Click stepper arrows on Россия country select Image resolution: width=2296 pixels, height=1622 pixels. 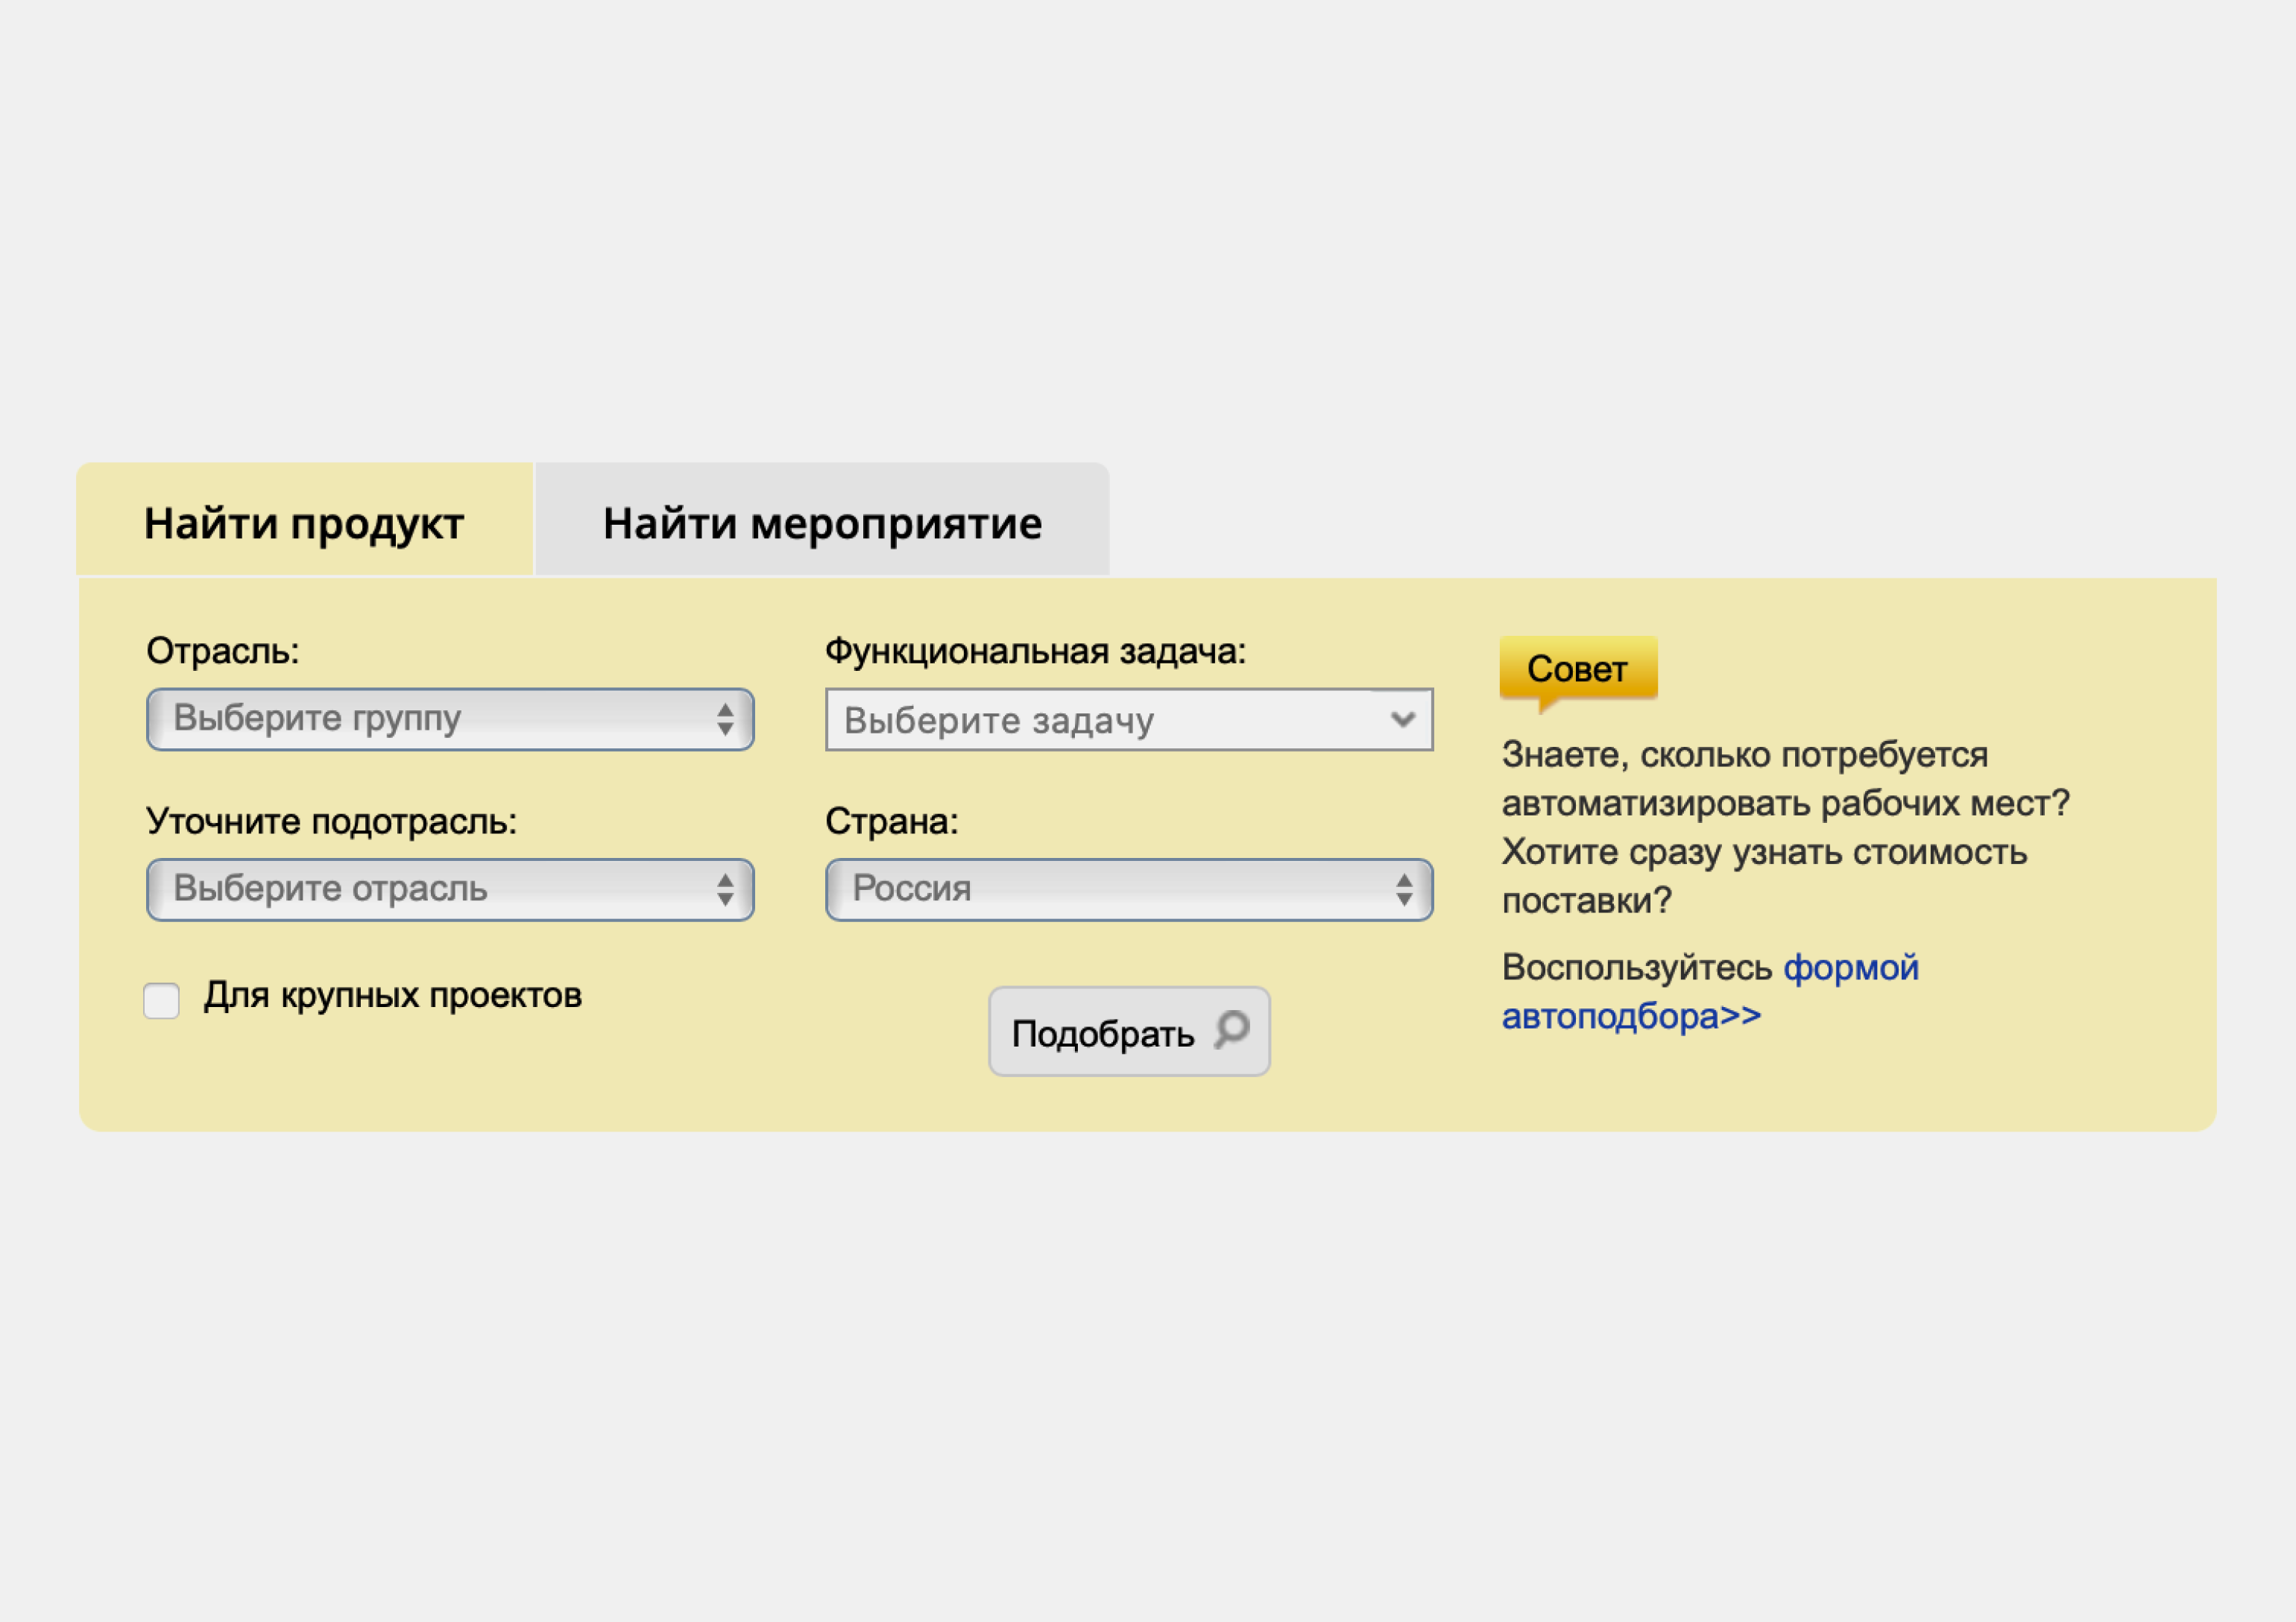(1404, 889)
